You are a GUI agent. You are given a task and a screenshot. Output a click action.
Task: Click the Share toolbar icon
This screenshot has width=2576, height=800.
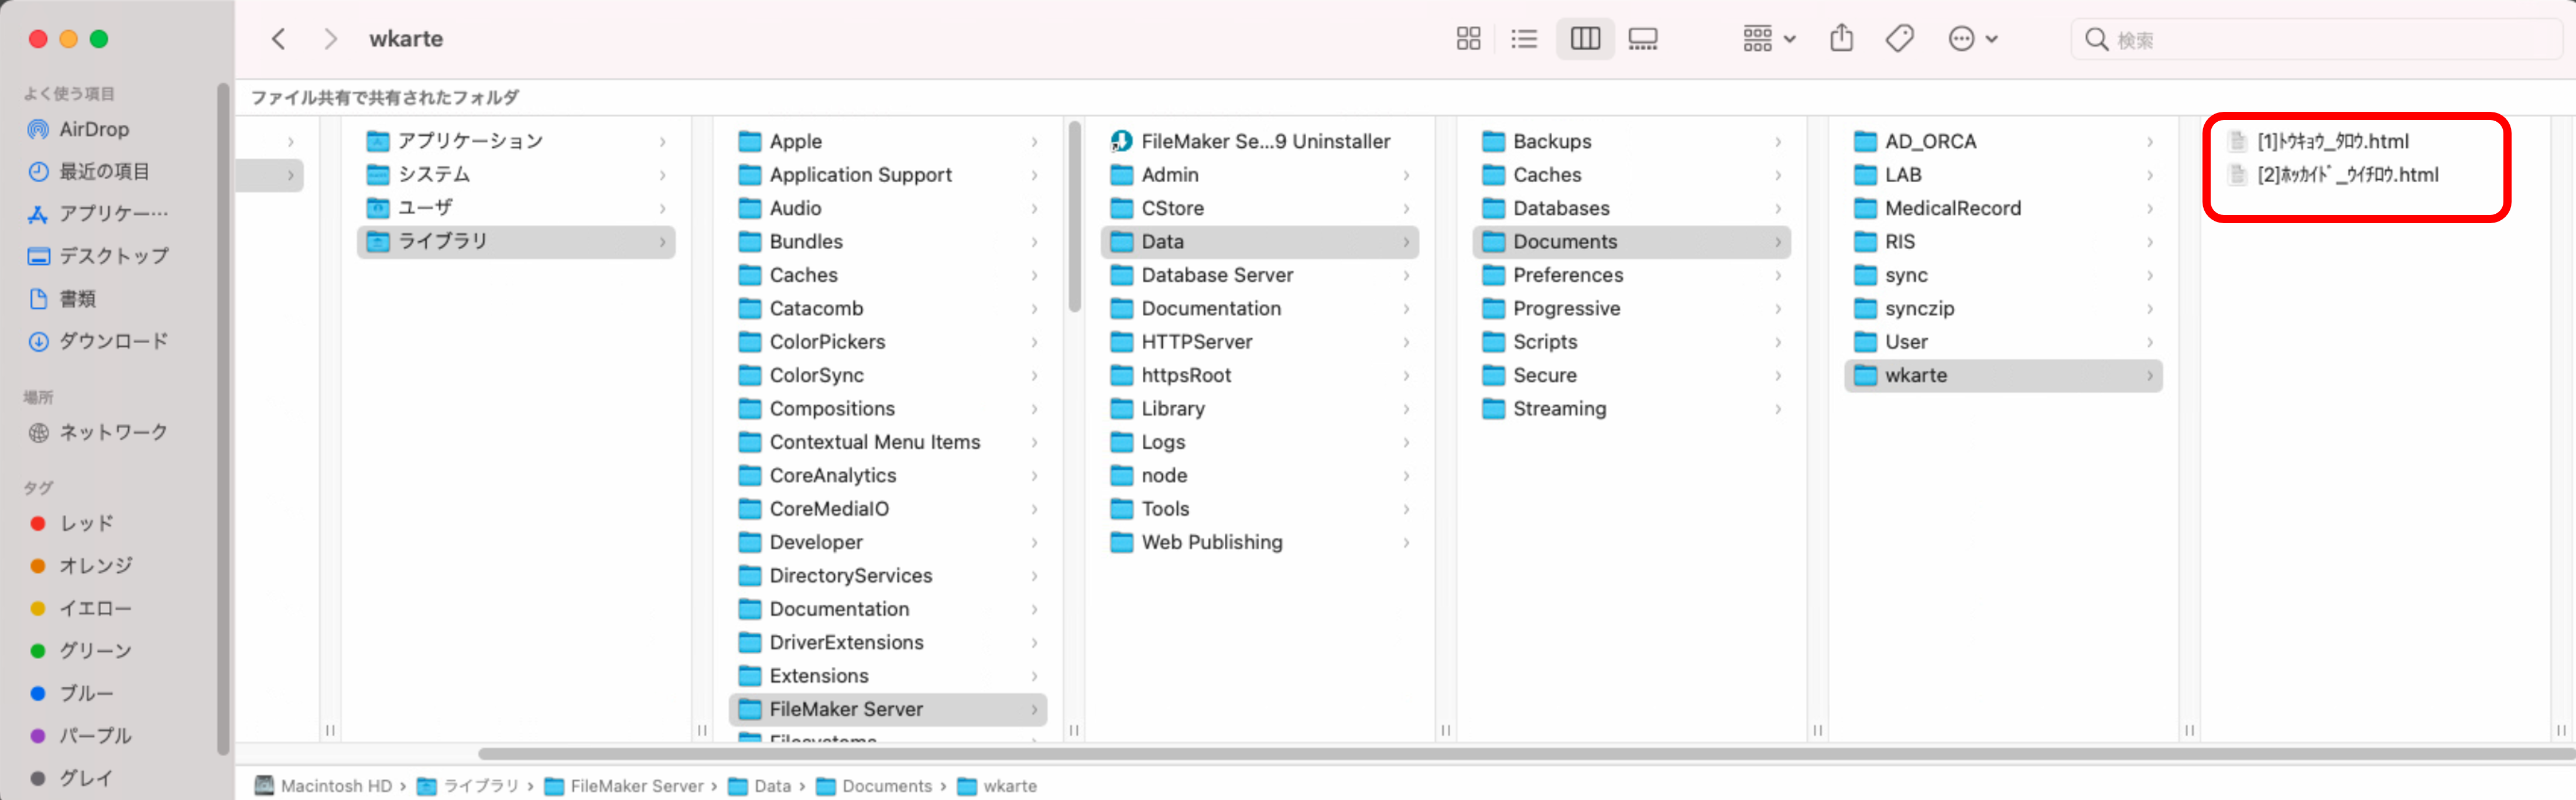1841,39
